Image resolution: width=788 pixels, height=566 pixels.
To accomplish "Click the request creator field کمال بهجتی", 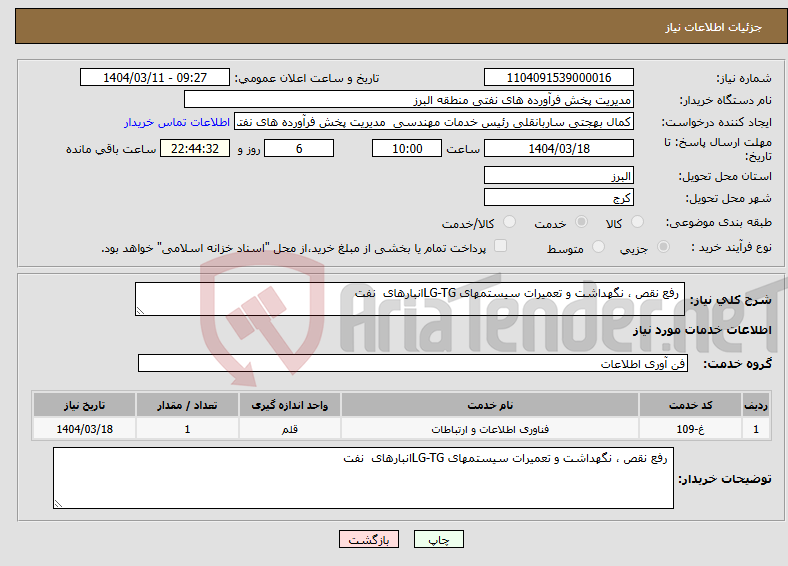I will (x=434, y=122).
